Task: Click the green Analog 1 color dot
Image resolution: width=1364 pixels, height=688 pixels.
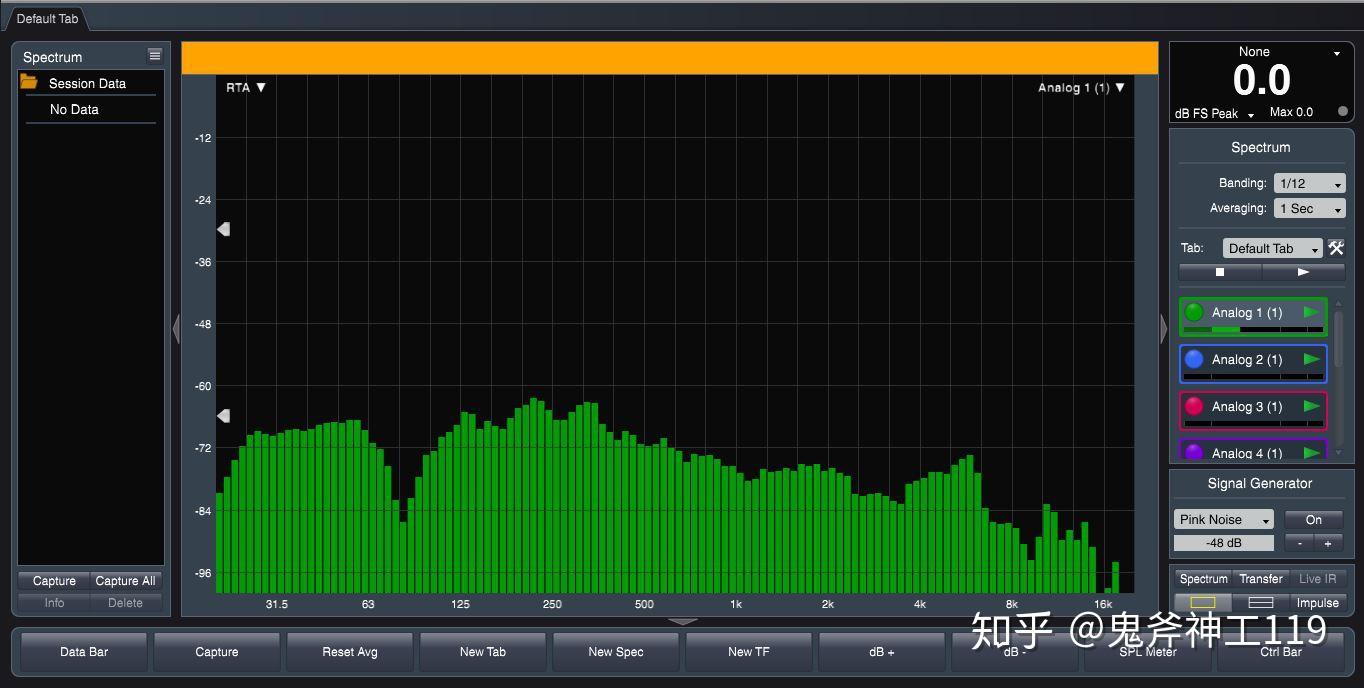Action: 1194,312
